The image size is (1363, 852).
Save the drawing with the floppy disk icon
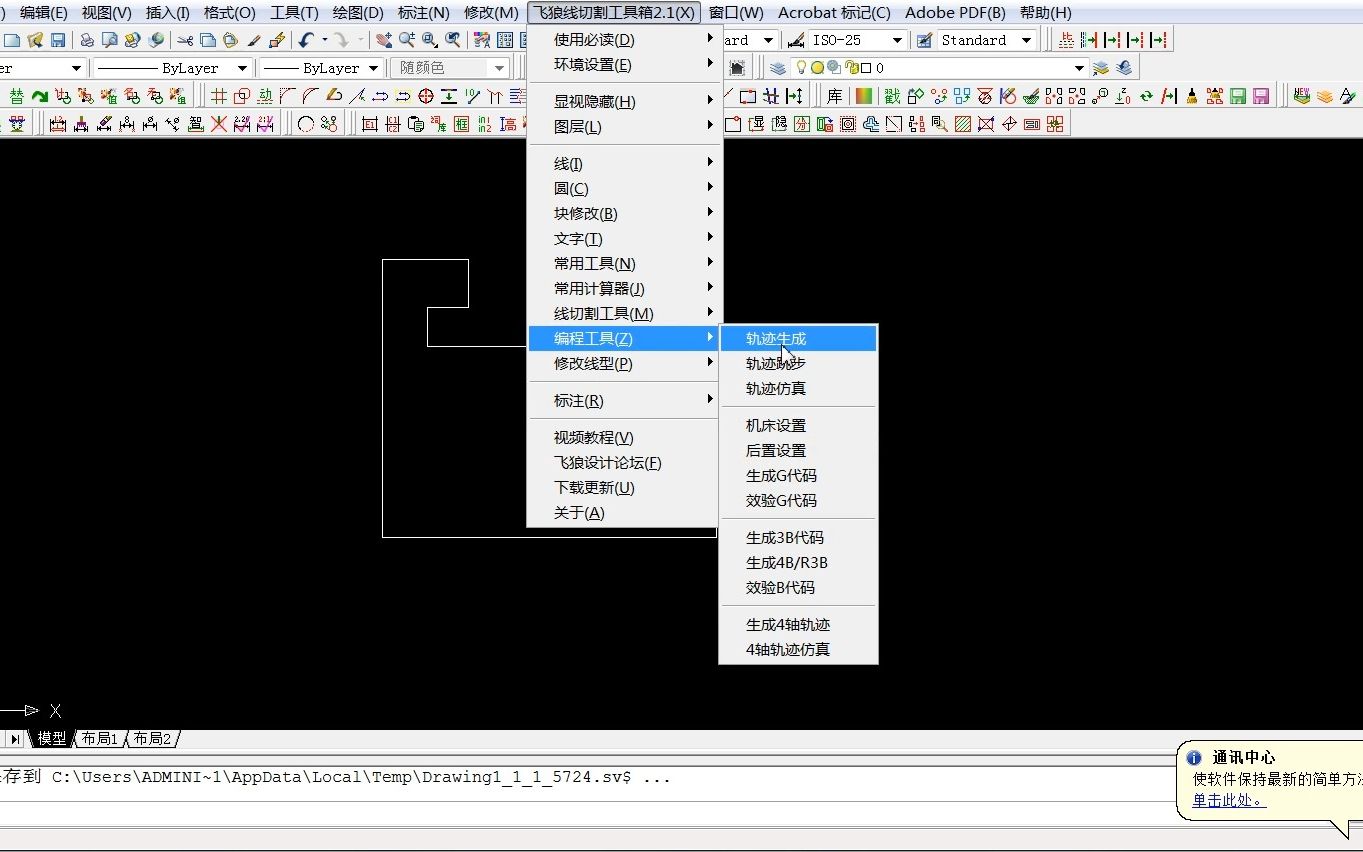click(x=56, y=39)
